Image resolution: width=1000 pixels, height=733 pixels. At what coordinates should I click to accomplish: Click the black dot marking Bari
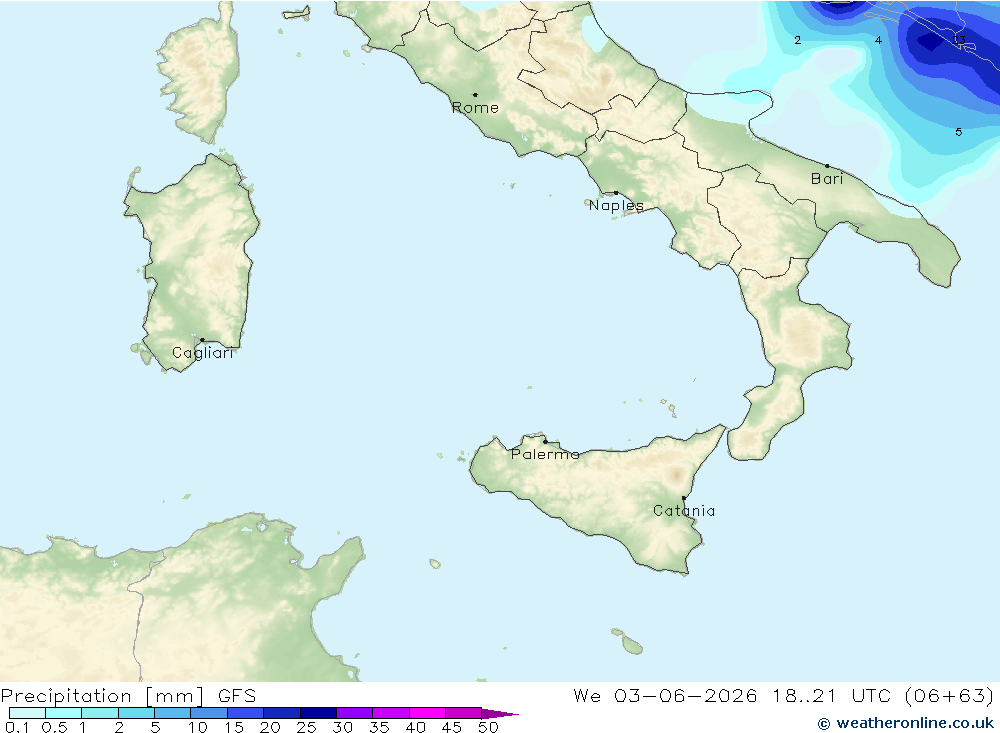[827, 166]
